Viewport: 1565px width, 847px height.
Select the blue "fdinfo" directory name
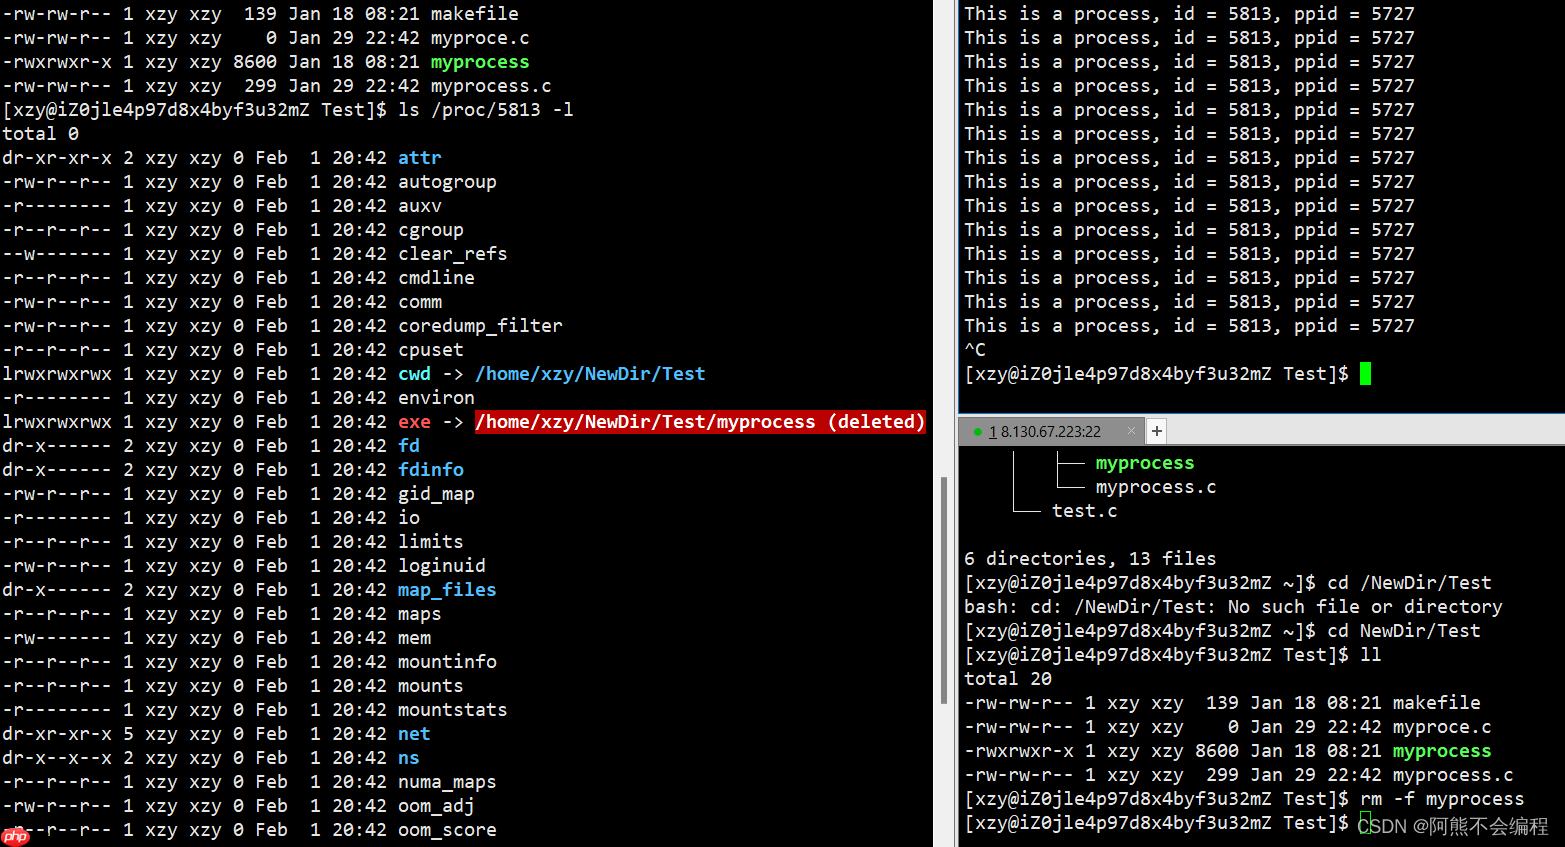coord(431,470)
